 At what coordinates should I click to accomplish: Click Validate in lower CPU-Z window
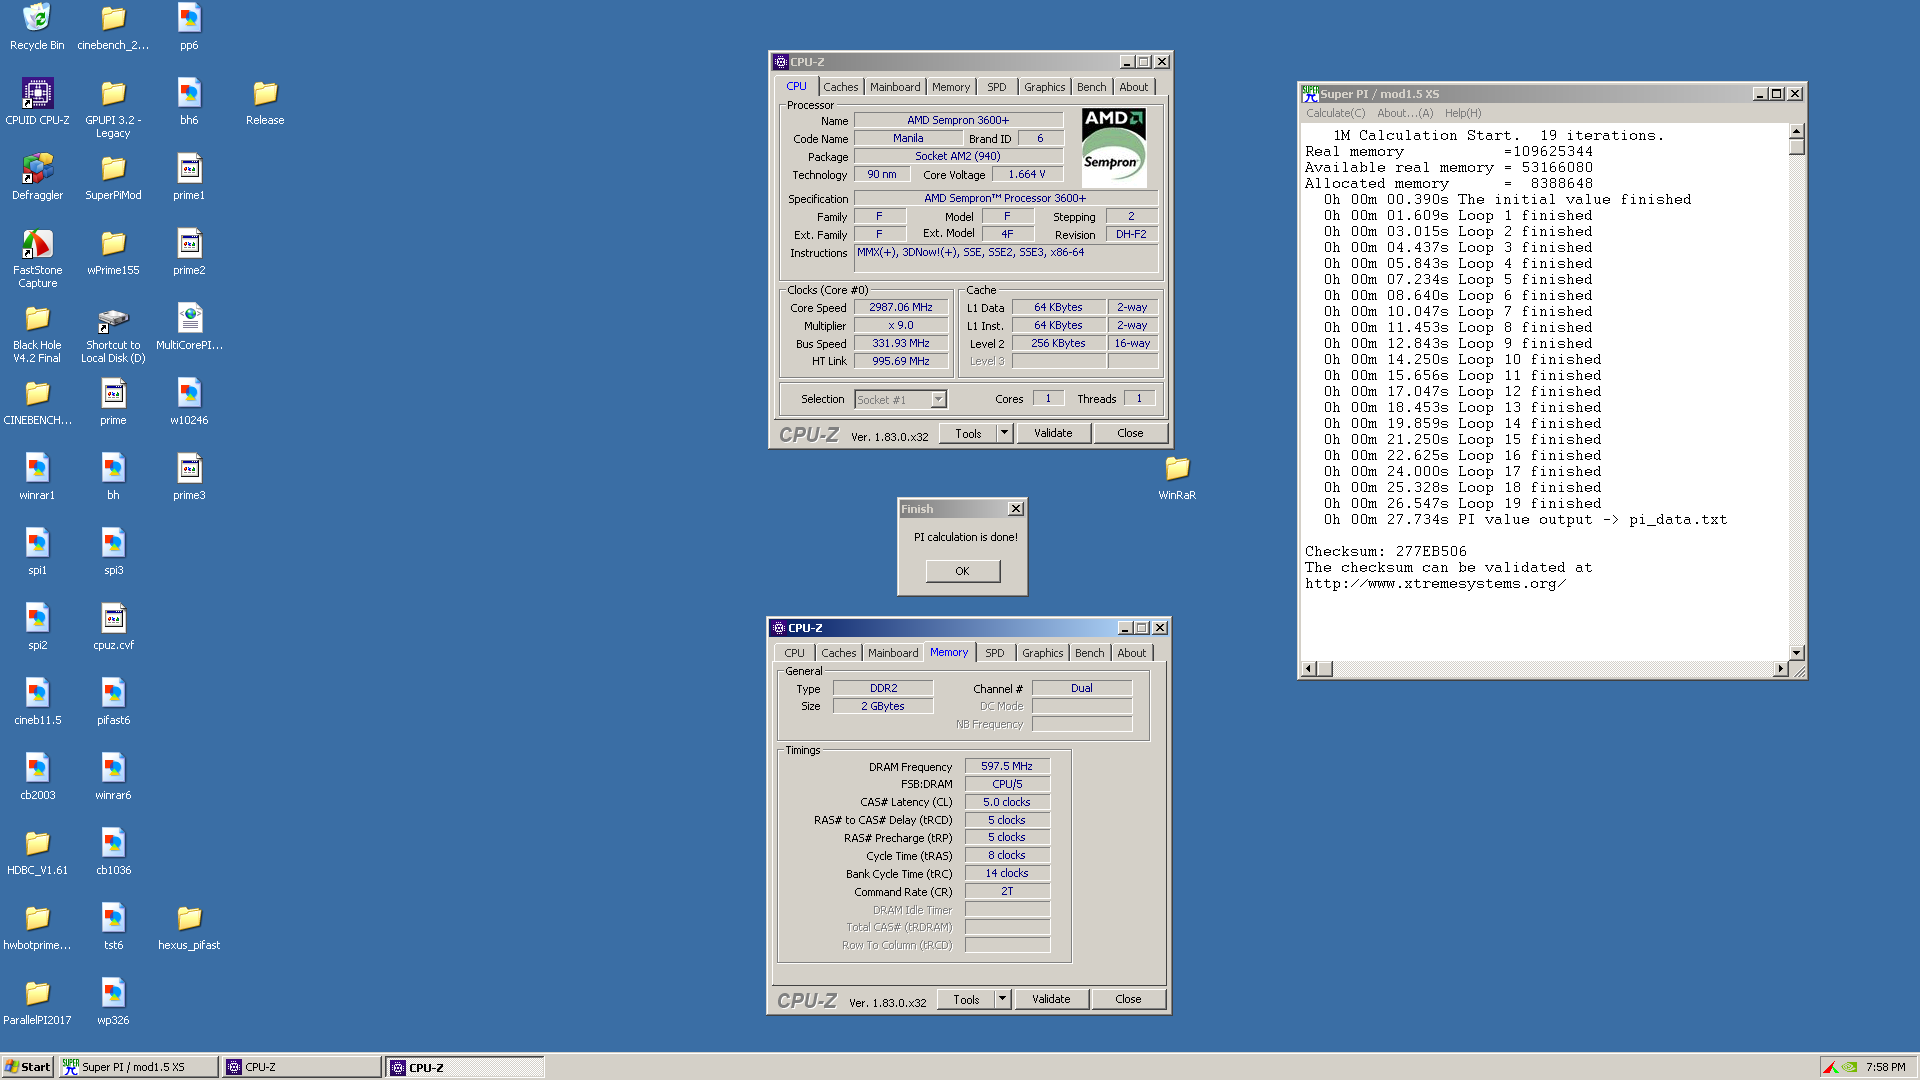[1051, 999]
